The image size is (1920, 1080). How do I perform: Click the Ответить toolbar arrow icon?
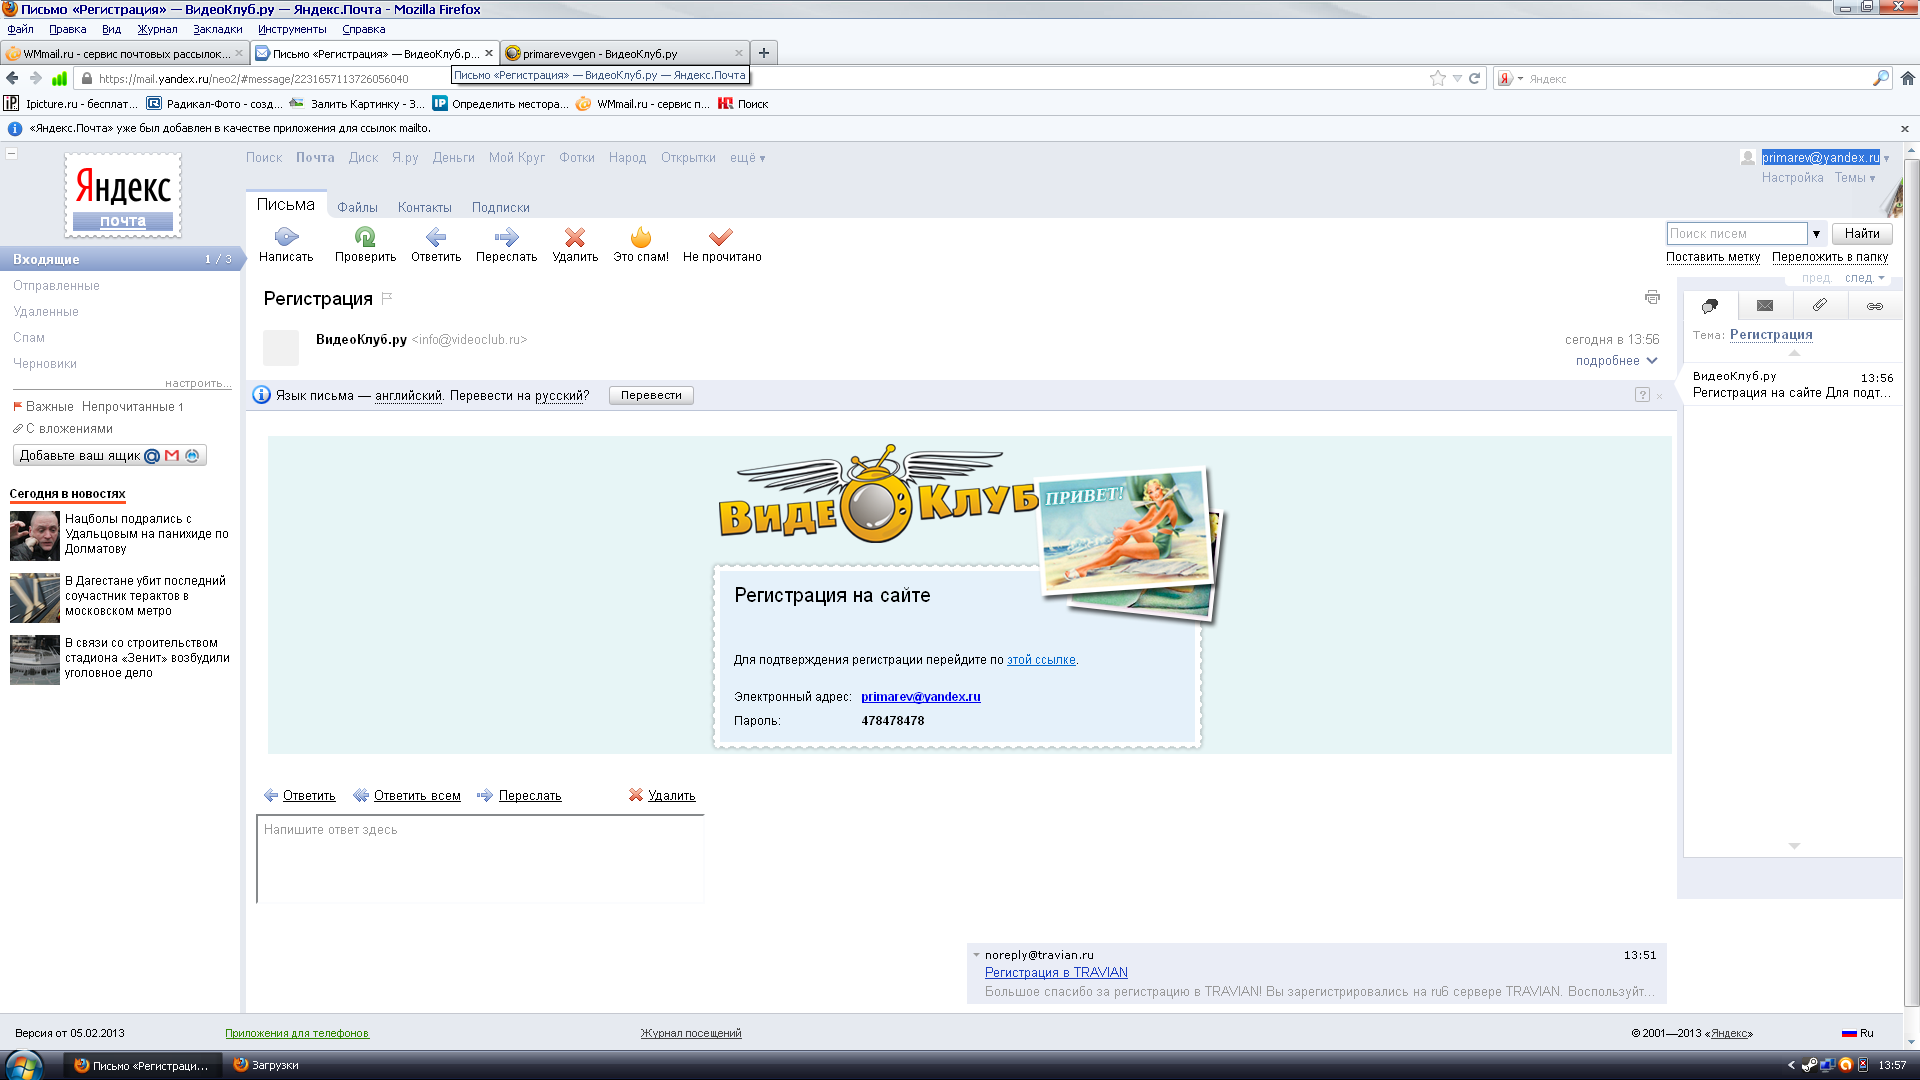click(436, 237)
